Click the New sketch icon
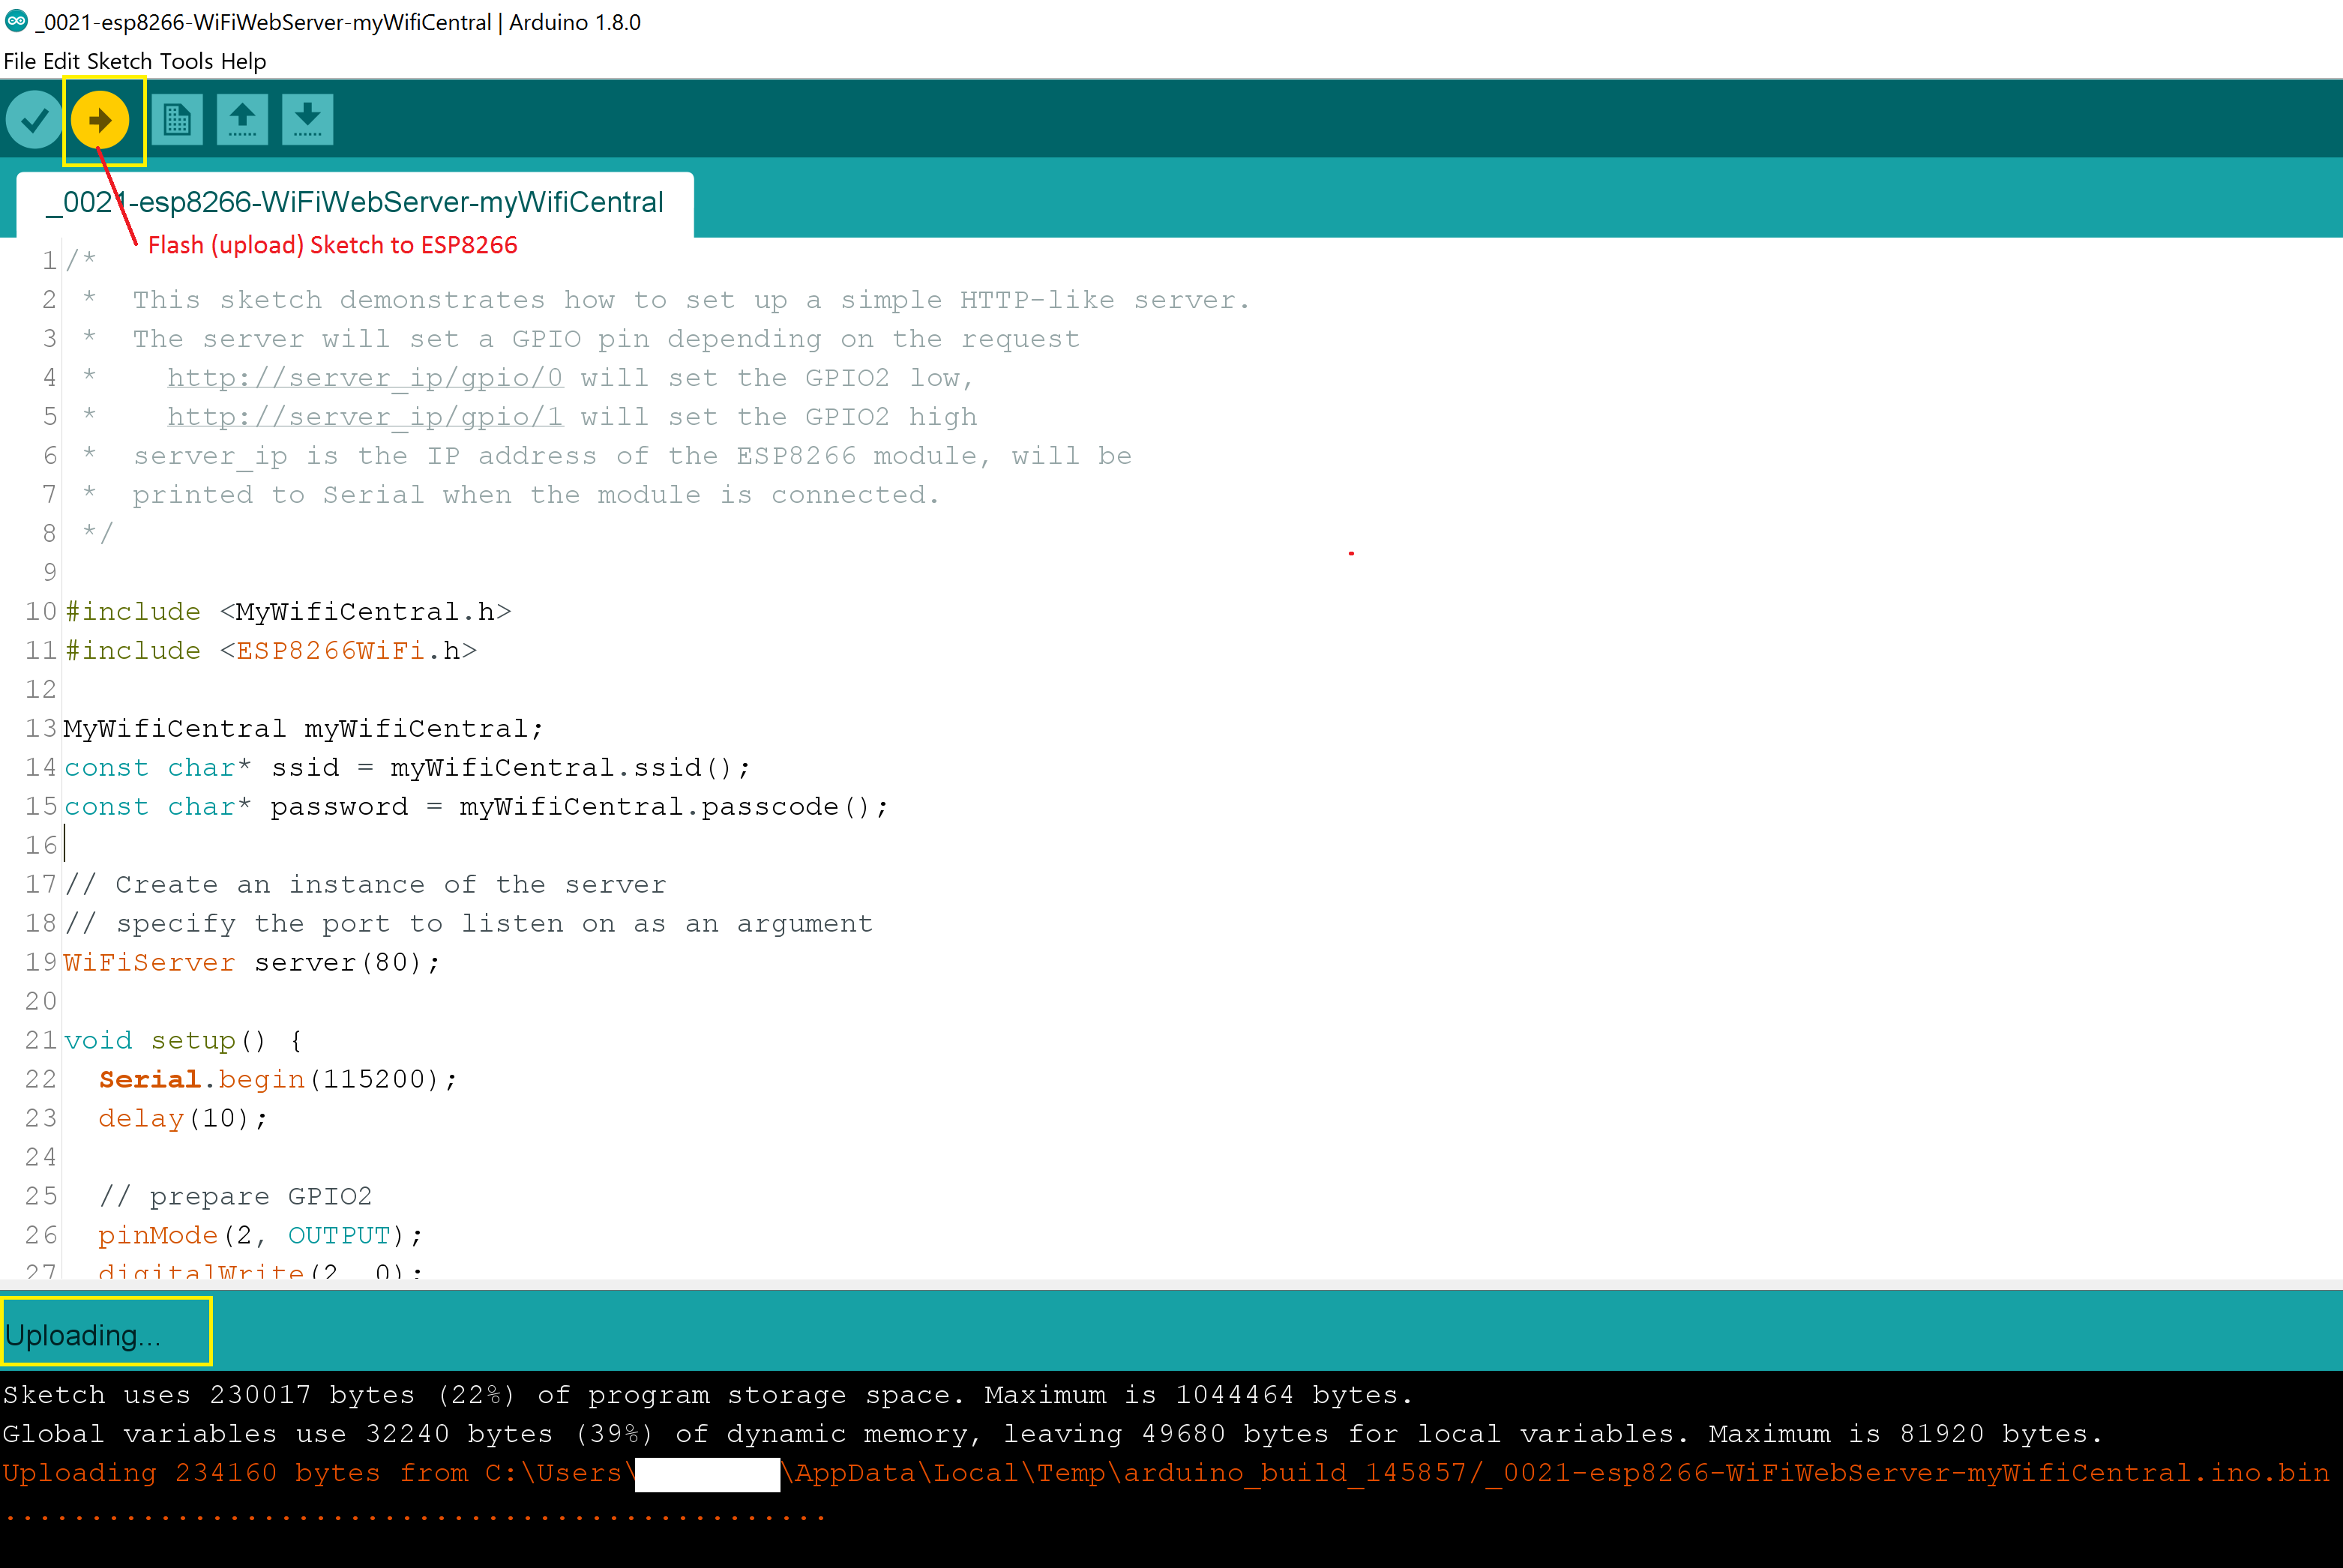The image size is (2343, 1568). pos(177,120)
